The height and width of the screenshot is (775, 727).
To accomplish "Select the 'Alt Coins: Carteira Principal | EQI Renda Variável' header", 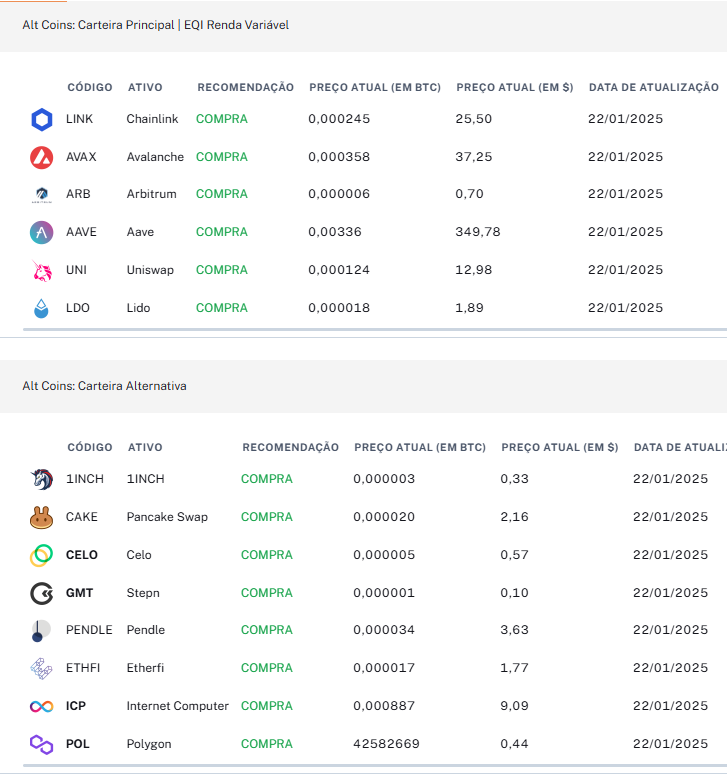I will 156,25.
